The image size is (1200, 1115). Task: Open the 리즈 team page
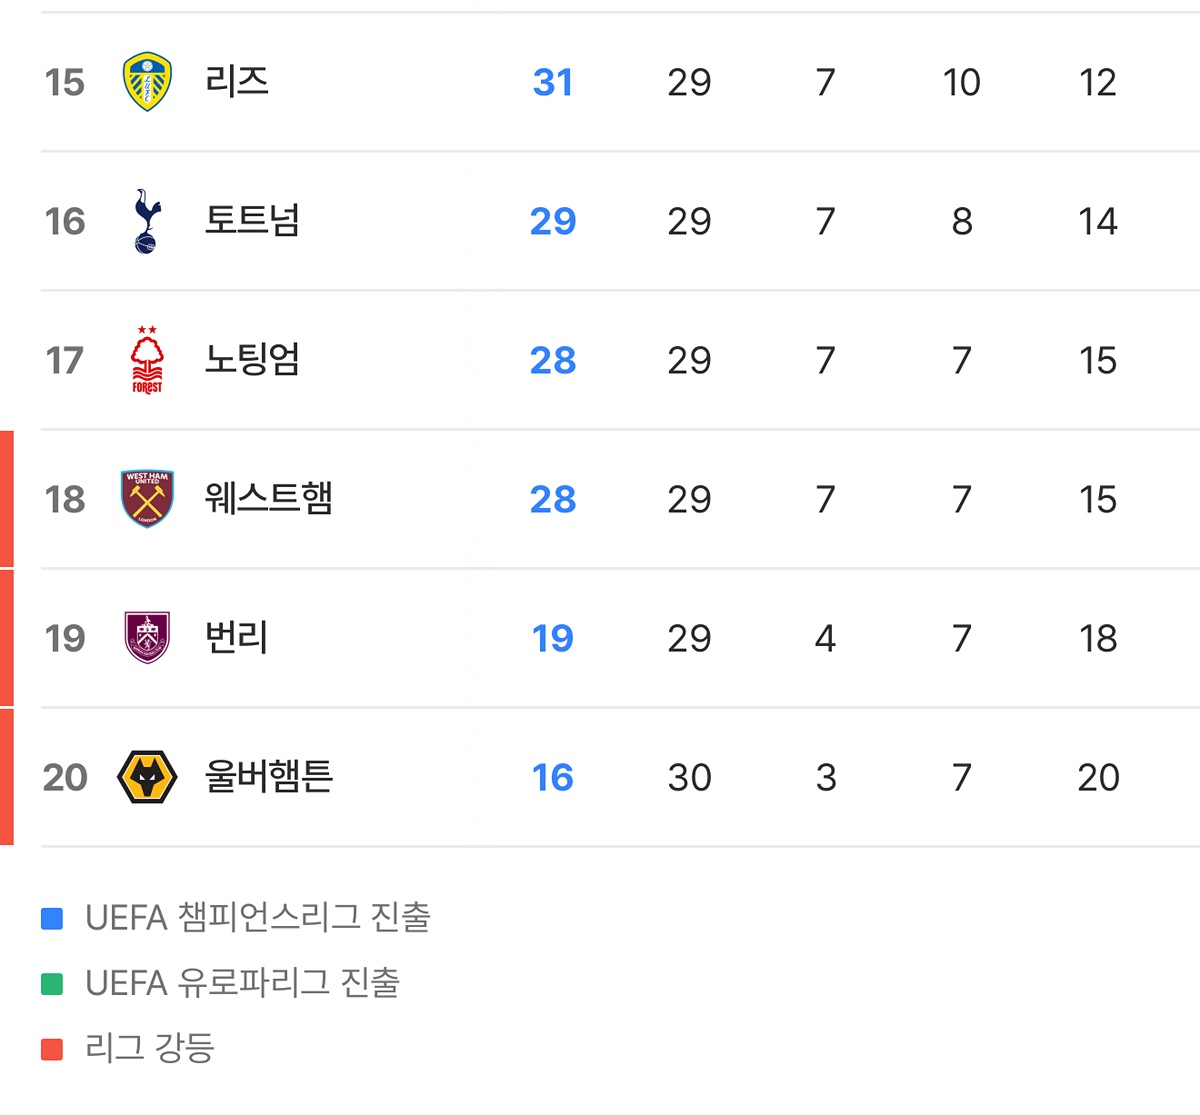[x=237, y=81]
